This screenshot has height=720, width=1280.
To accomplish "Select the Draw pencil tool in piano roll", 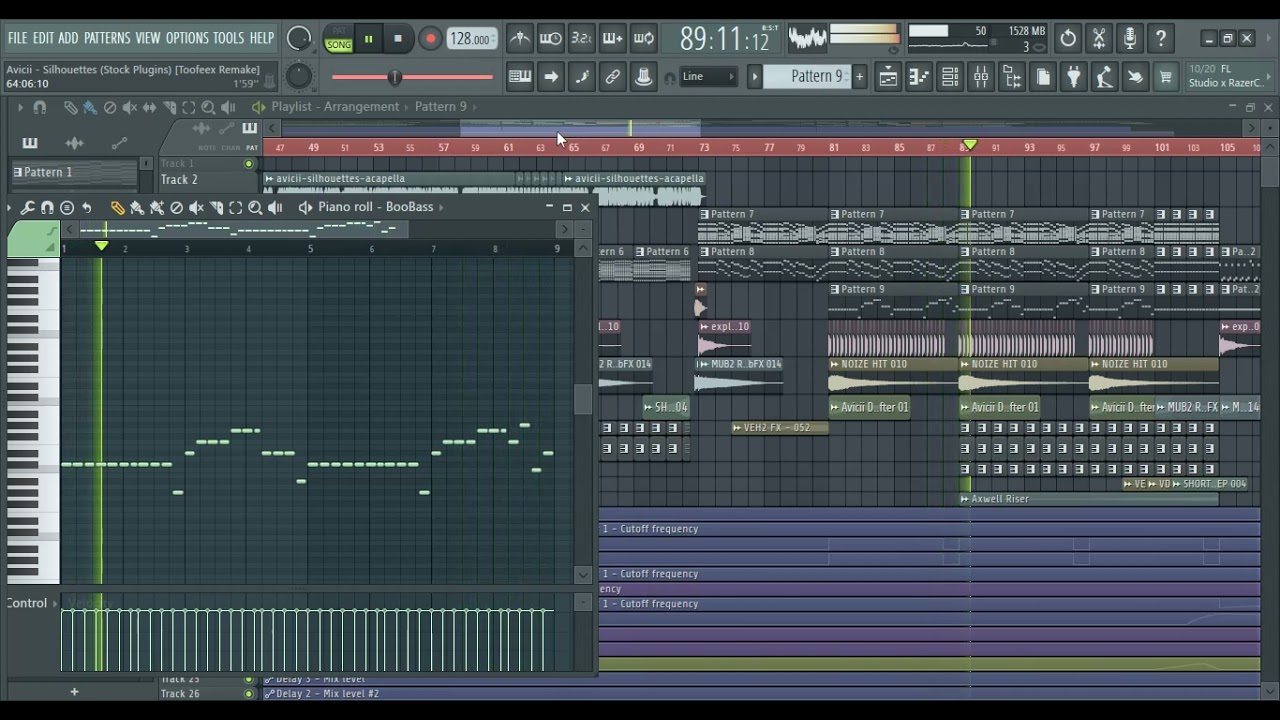I will pos(117,207).
